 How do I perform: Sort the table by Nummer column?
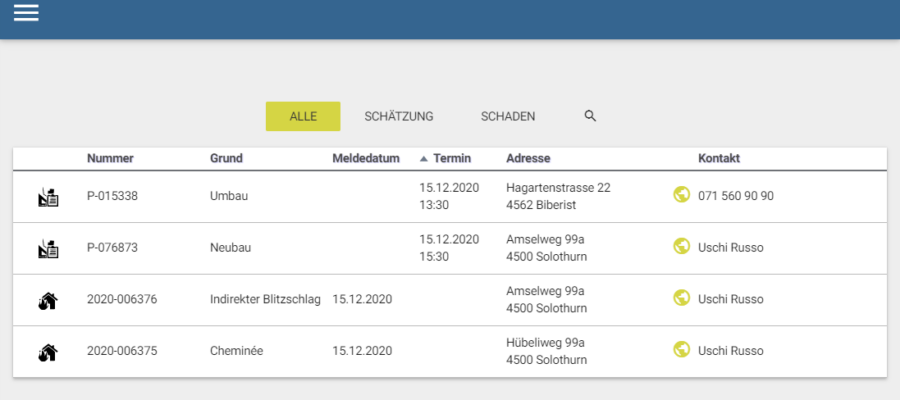point(110,159)
